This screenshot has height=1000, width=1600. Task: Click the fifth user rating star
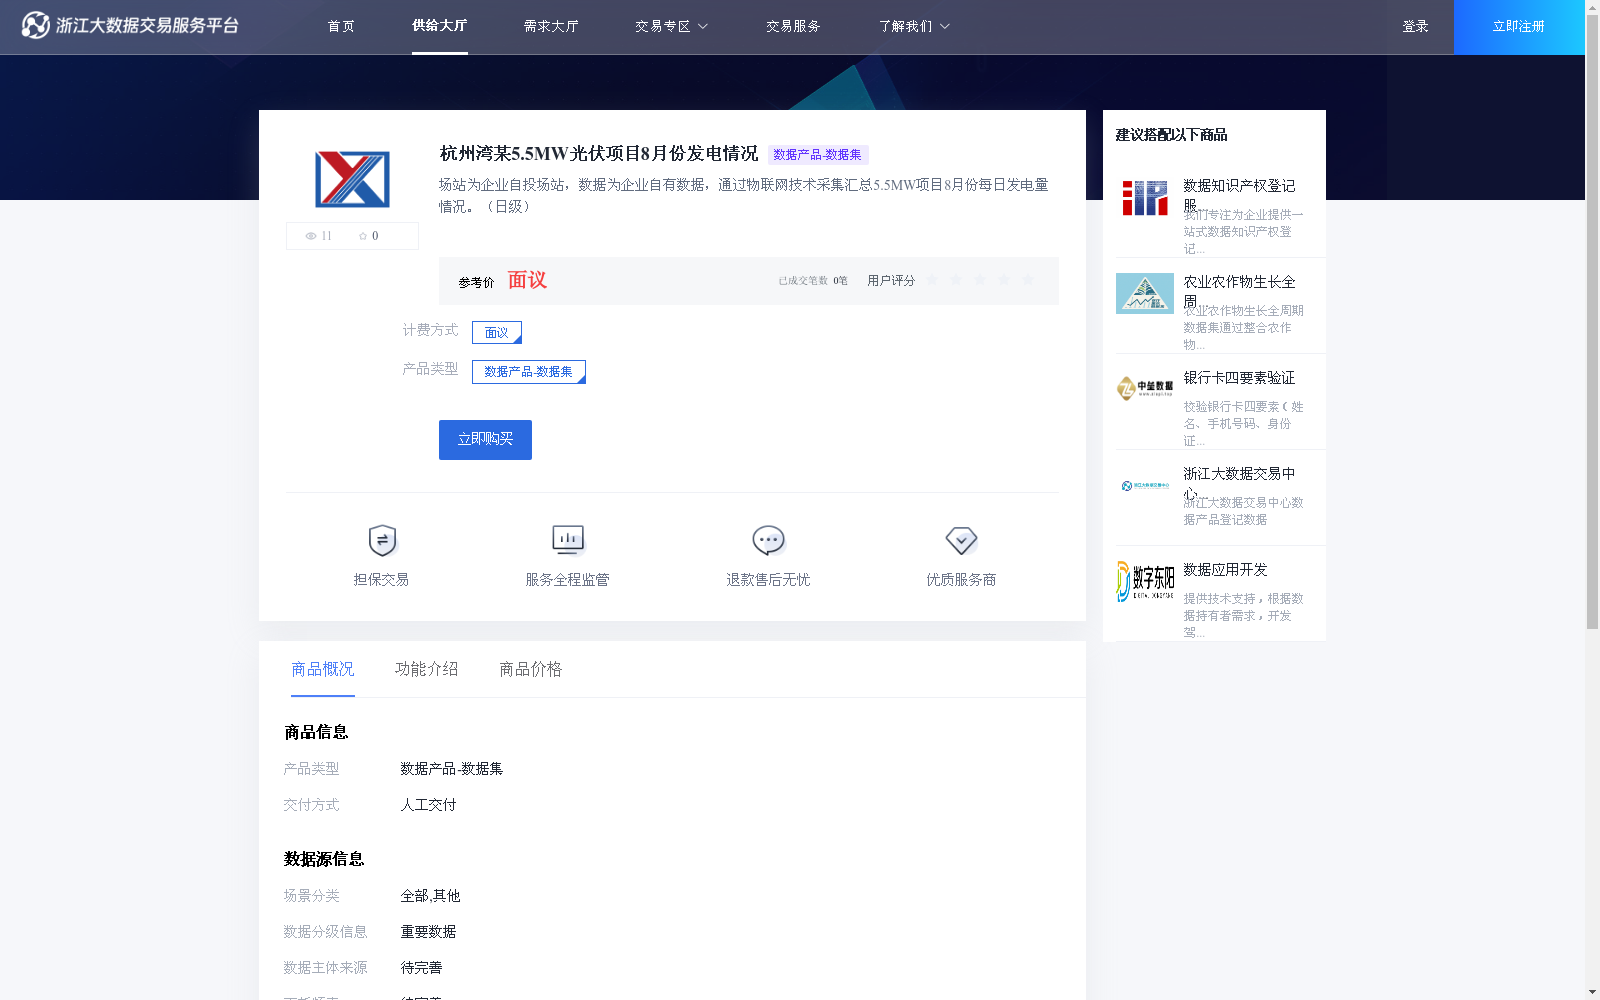1028,280
